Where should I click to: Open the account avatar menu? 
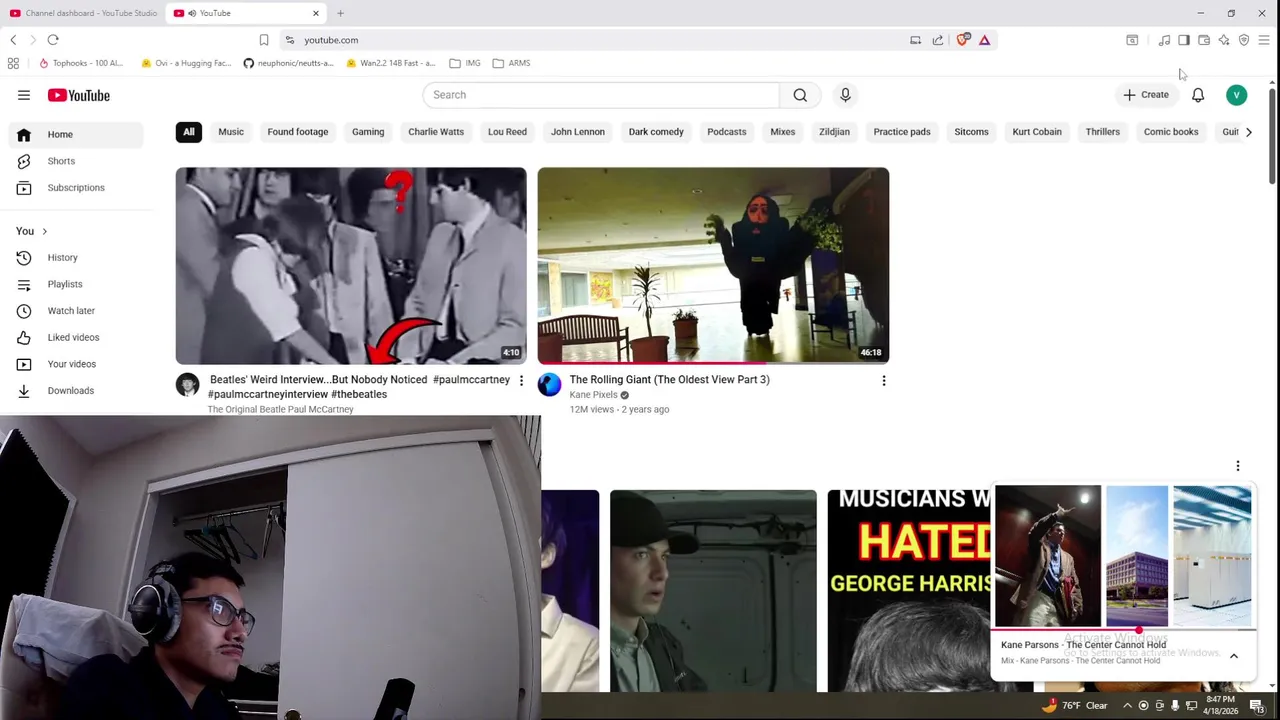click(x=1237, y=95)
